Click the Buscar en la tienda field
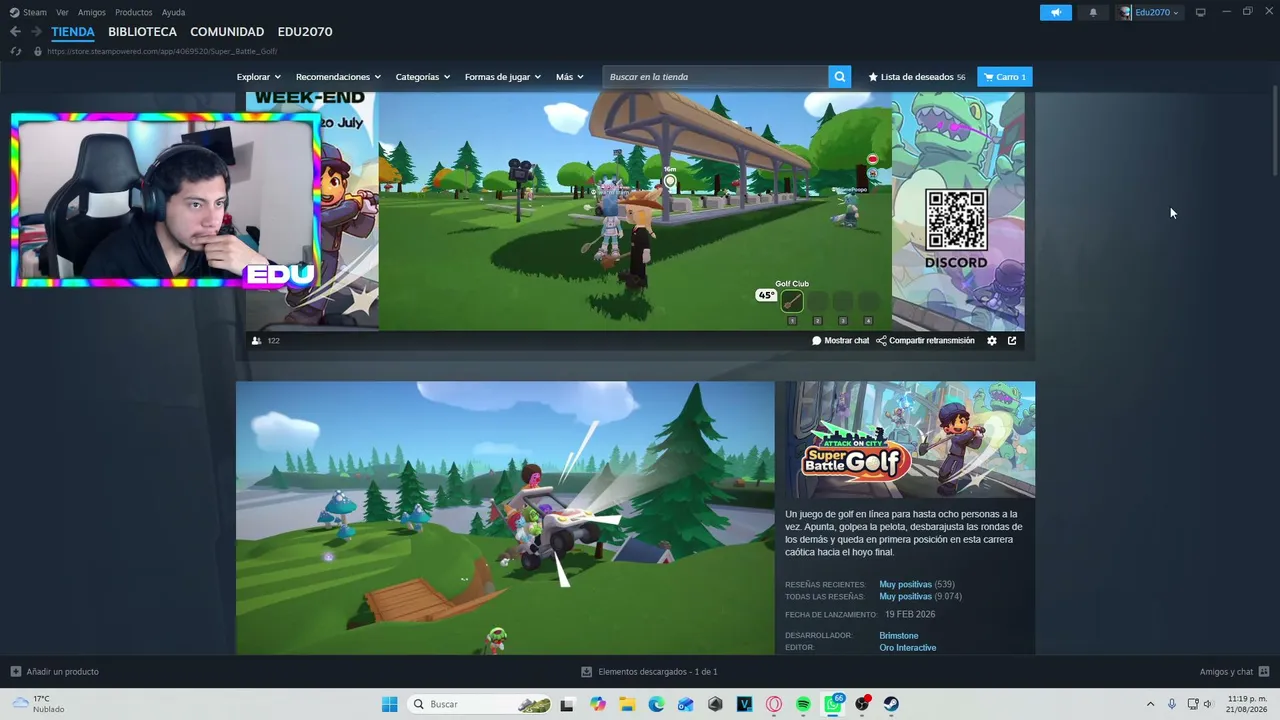The width and height of the screenshot is (1280, 720). tap(715, 77)
